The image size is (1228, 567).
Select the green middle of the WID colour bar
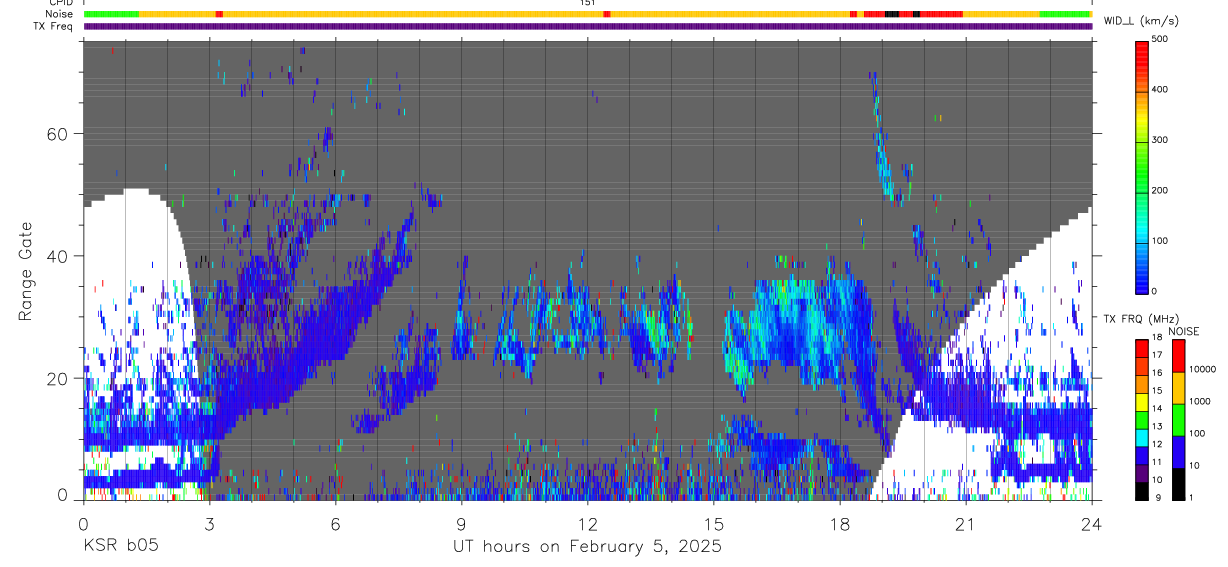(1142, 170)
